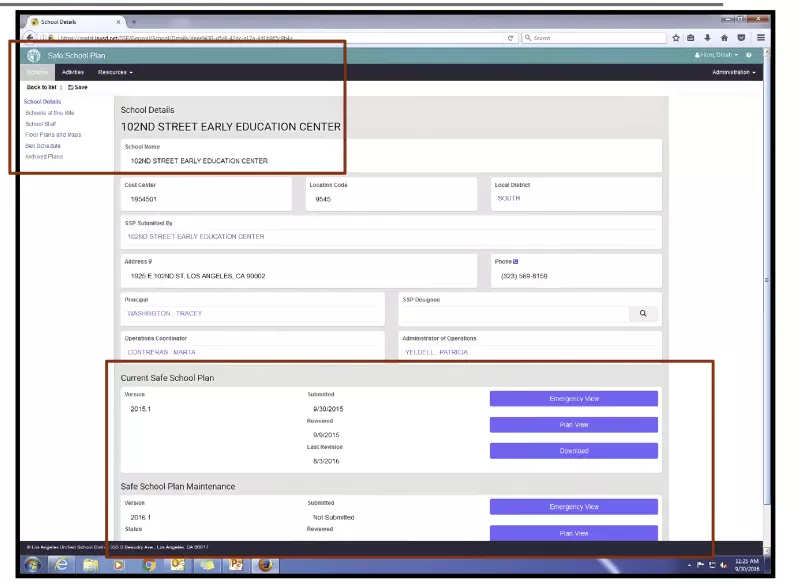The height and width of the screenshot is (584, 800).
Task: Open Floor Plans and Maps sidebar link
Action: coord(53,135)
